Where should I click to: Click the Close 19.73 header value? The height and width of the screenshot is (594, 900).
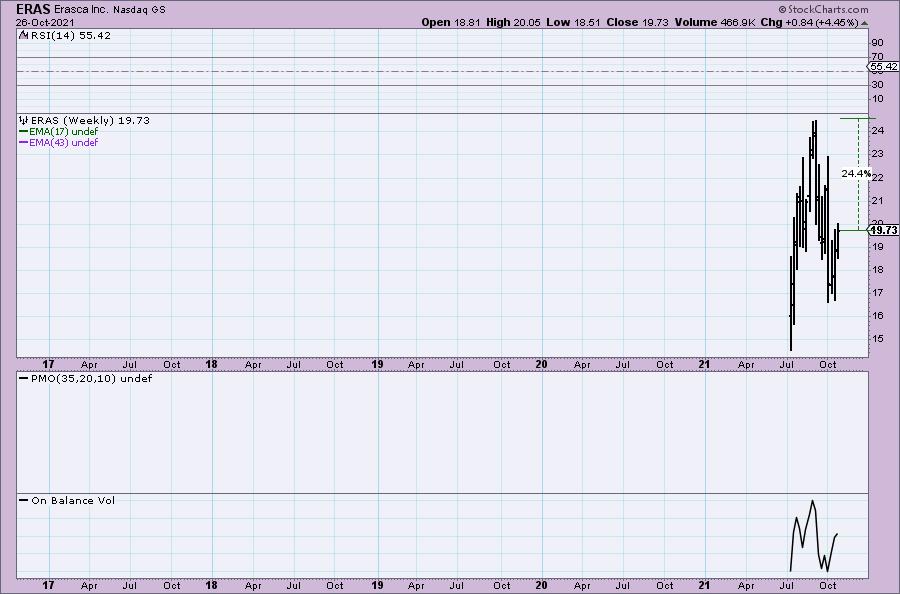[x=637, y=22]
